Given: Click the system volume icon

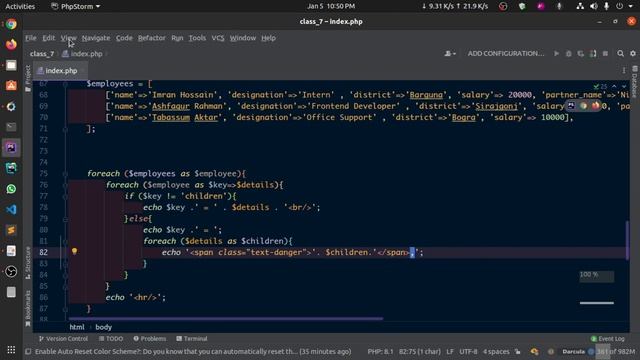Looking at the screenshot, I should pyautogui.click(x=594, y=6).
